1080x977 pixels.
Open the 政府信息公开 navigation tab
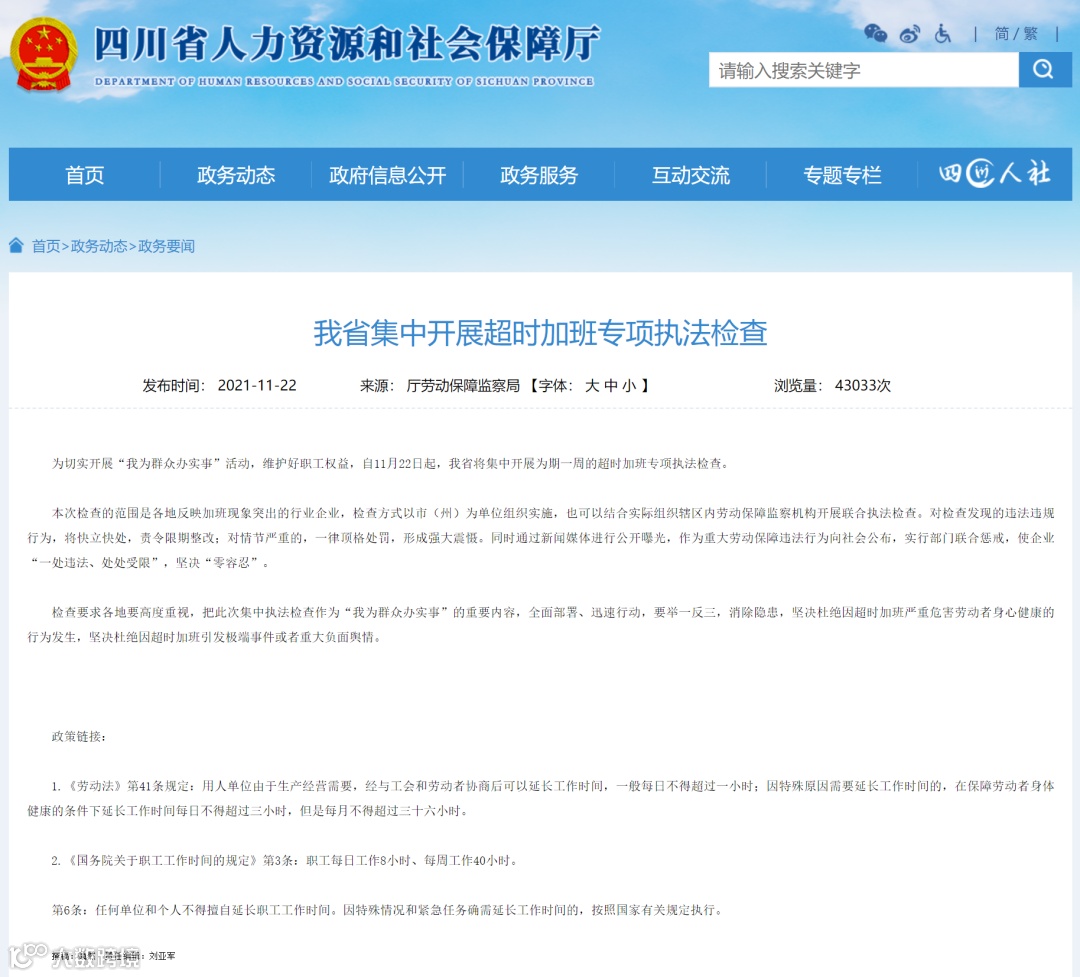(x=388, y=175)
